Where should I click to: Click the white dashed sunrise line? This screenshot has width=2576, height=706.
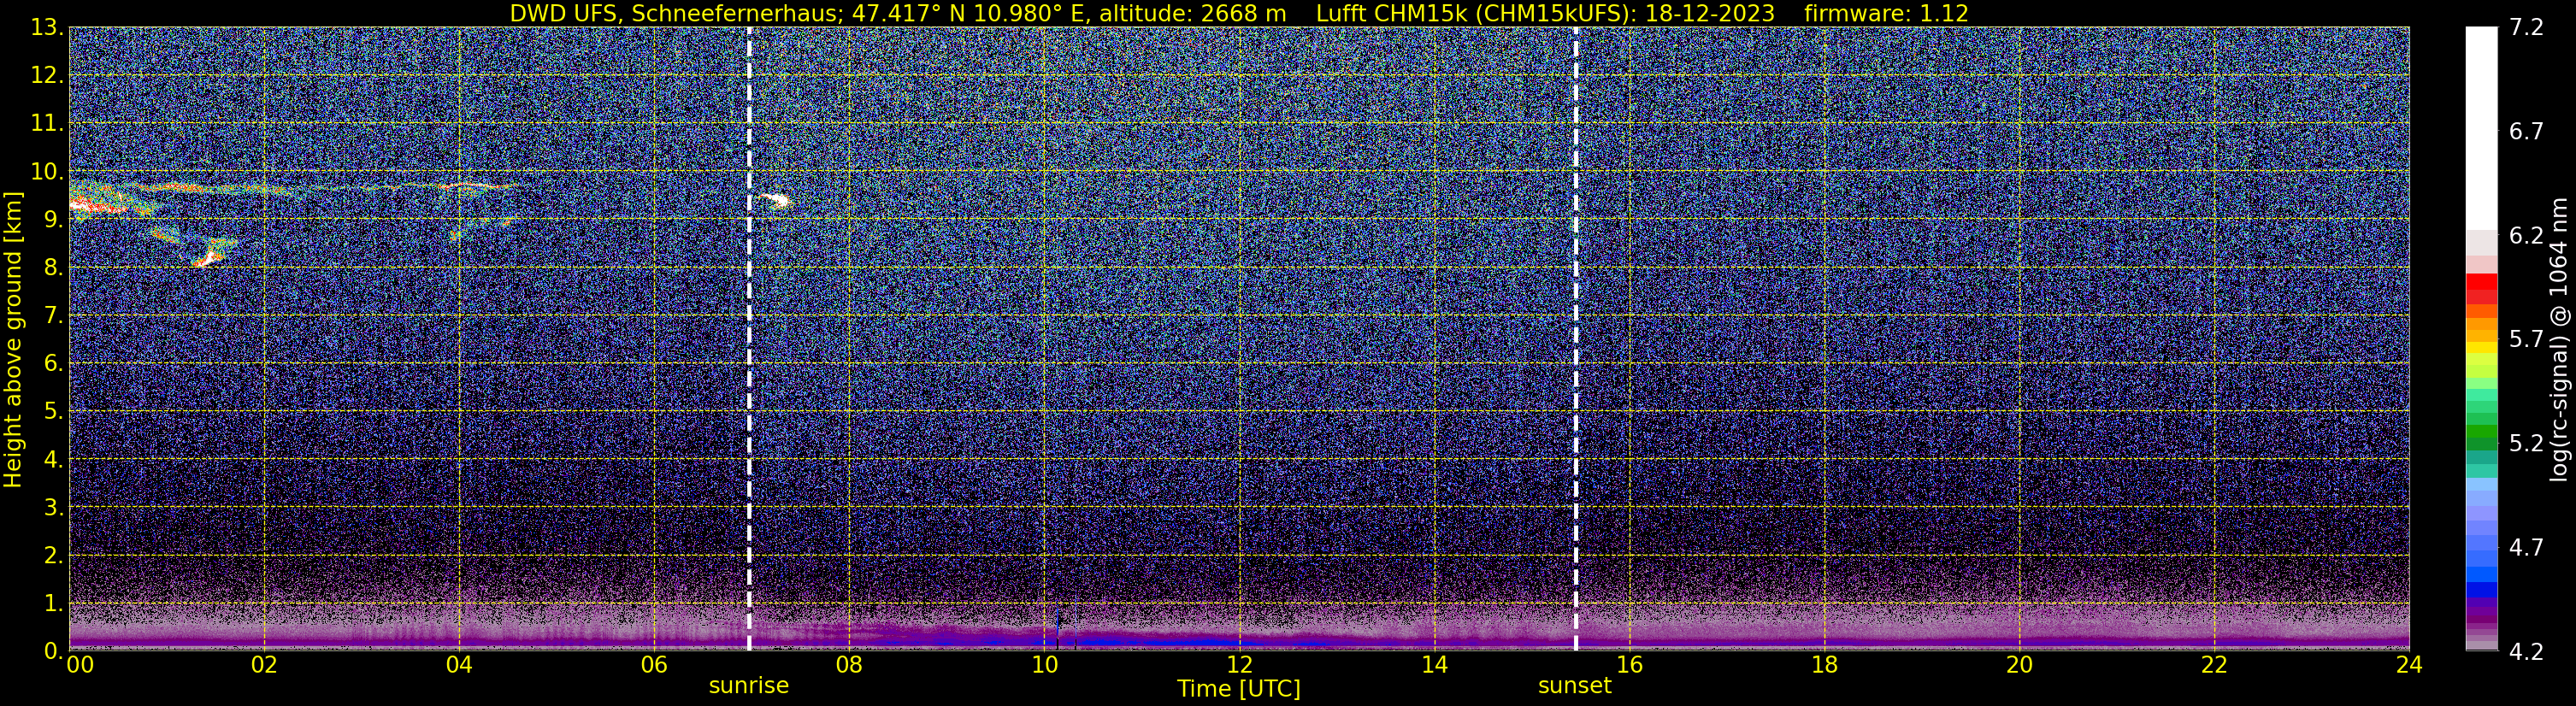pyautogui.click(x=749, y=339)
